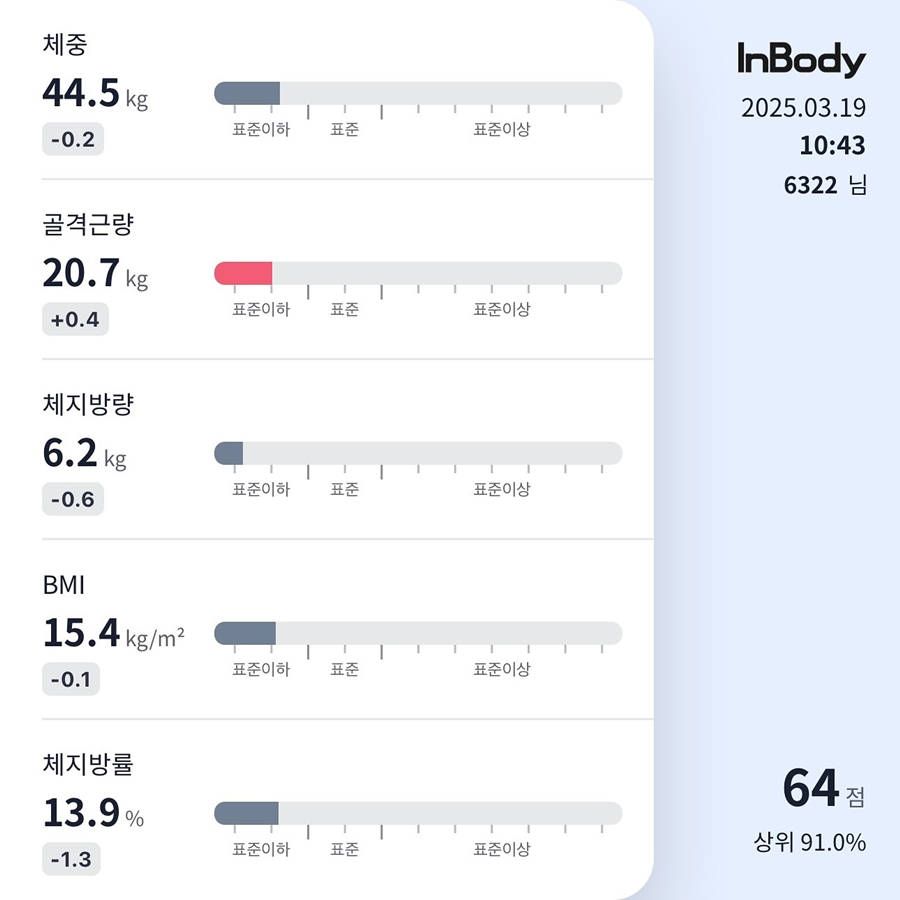The width and height of the screenshot is (900, 900).
Task: Click the 20.7 kg skeletal muscle value
Action: tap(95, 273)
